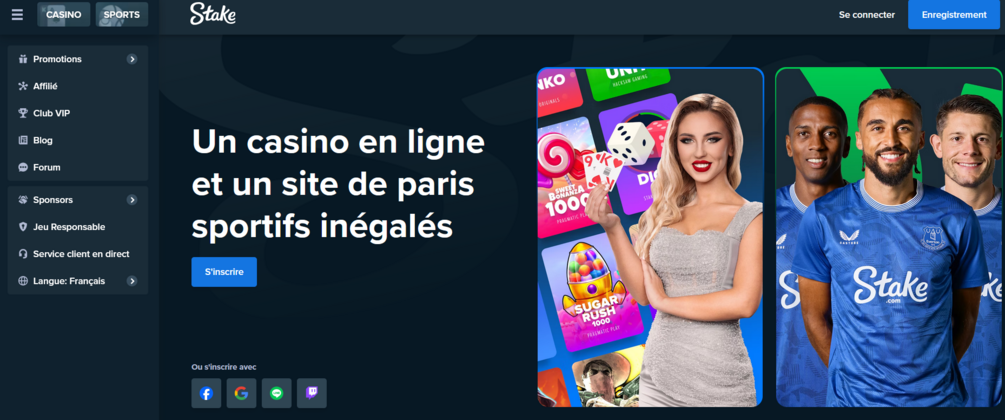
Task: Sign up with the LINE icon
Action: (x=277, y=393)
